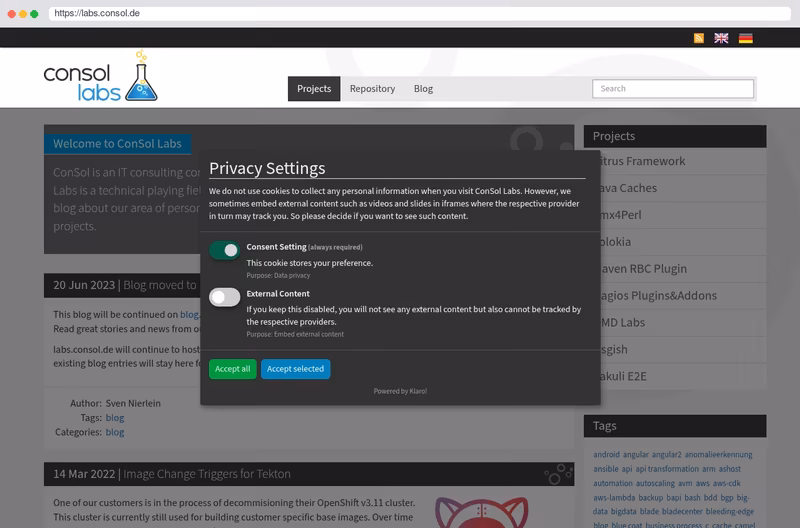Screen dimensions: 800x528
Task: Click 'Purpose: Embed external content' text
Action: pos(295,335)
